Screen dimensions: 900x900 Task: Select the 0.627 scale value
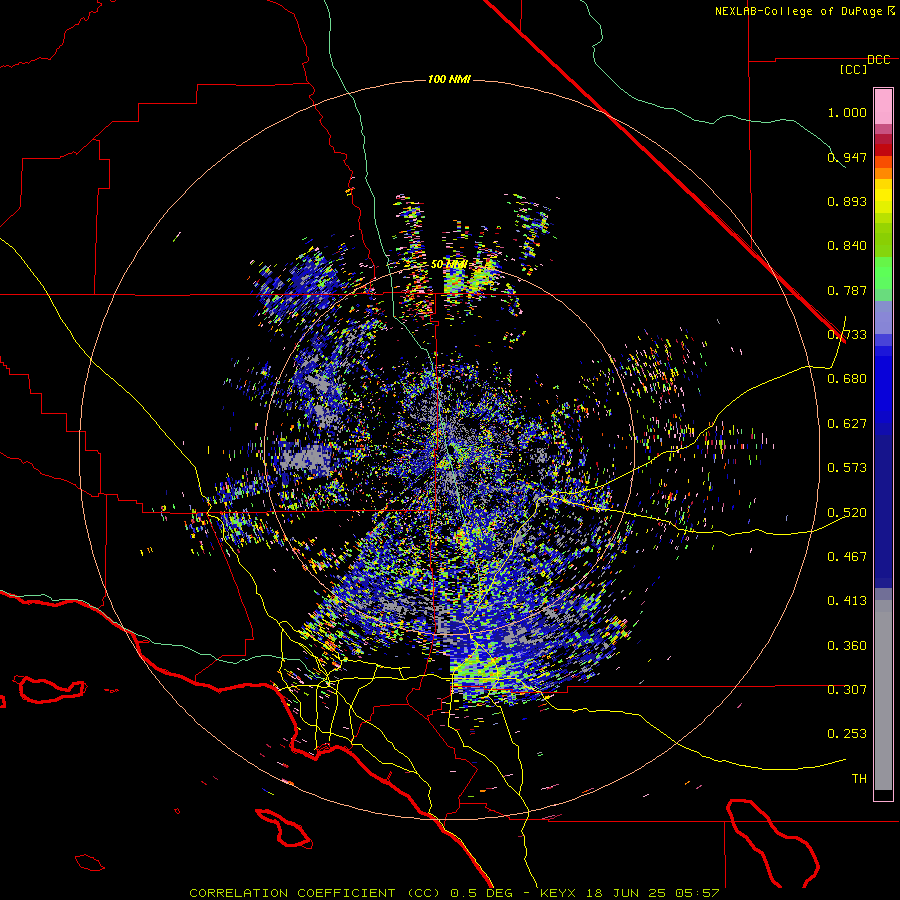click(x=847, y=424)
